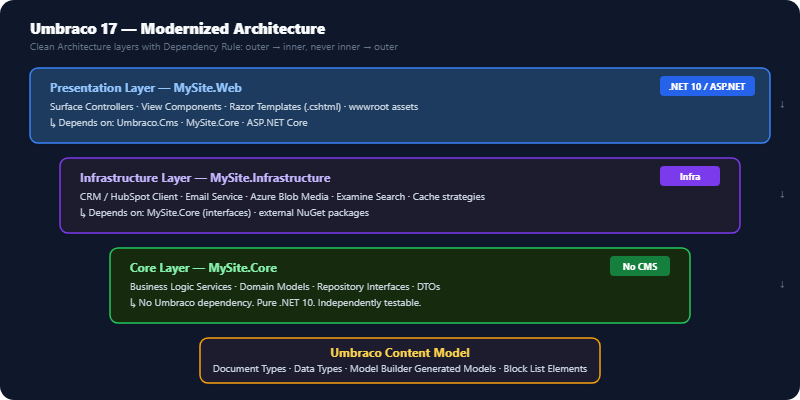Click the 'Depends on: MySite.Core (interfaces)' line
This screenshot has width=800, height=400.
pos(224,213)
